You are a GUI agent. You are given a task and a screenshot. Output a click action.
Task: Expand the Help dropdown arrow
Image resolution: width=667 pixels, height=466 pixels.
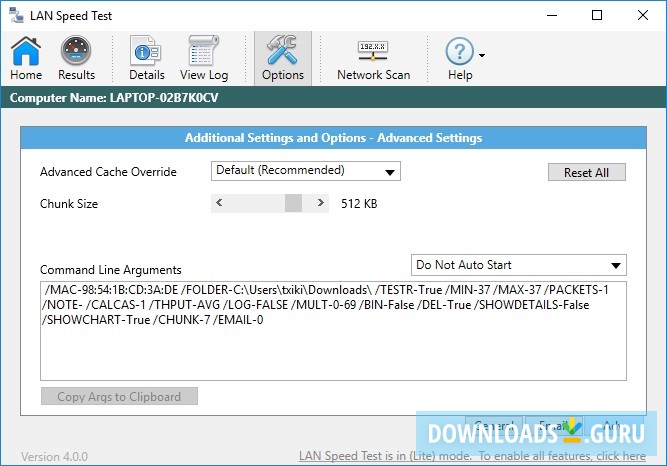click(x=482, y=55)
